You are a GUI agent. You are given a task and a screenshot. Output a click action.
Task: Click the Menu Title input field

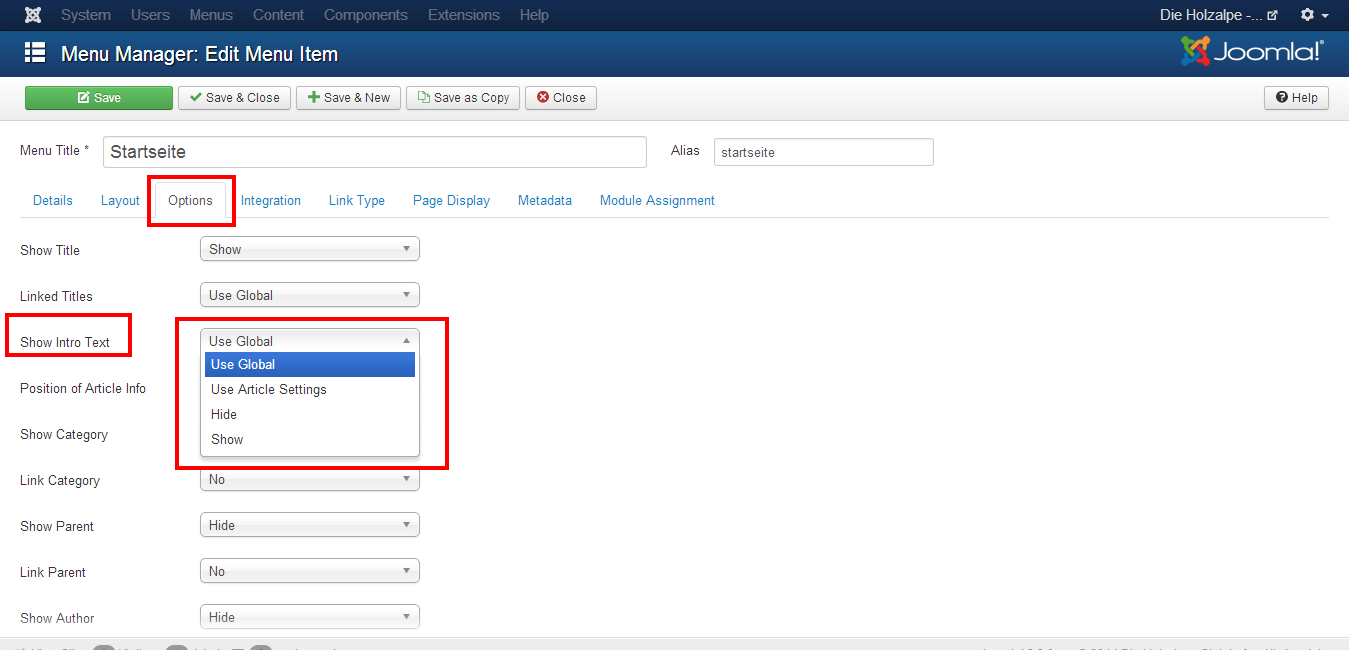point(375,152)
